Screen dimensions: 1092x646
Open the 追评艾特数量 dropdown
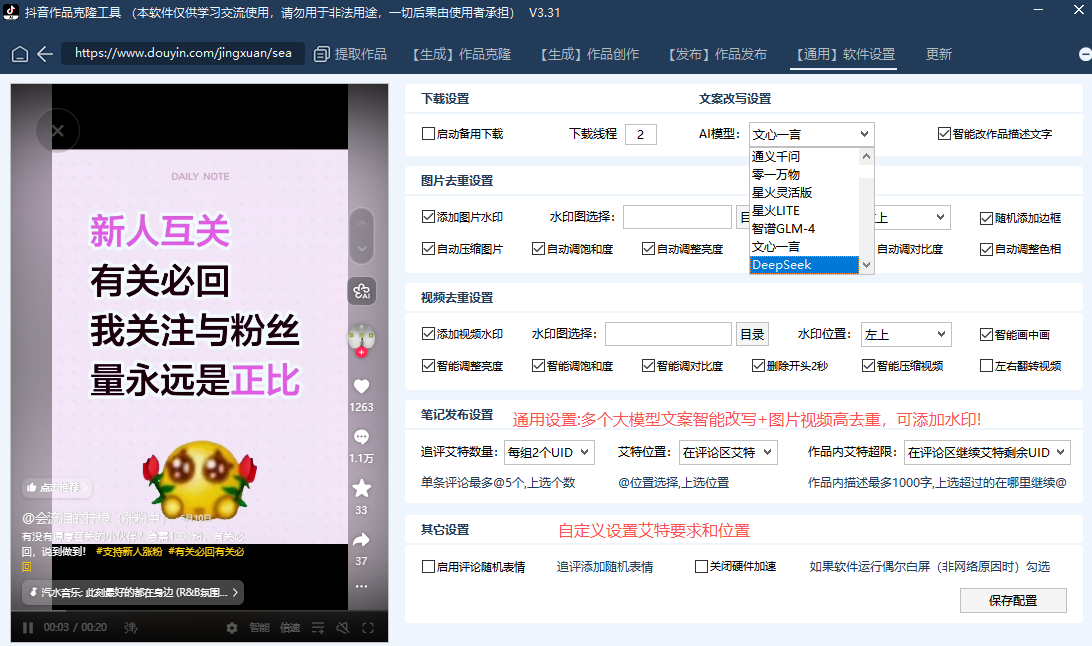[549, 452]
